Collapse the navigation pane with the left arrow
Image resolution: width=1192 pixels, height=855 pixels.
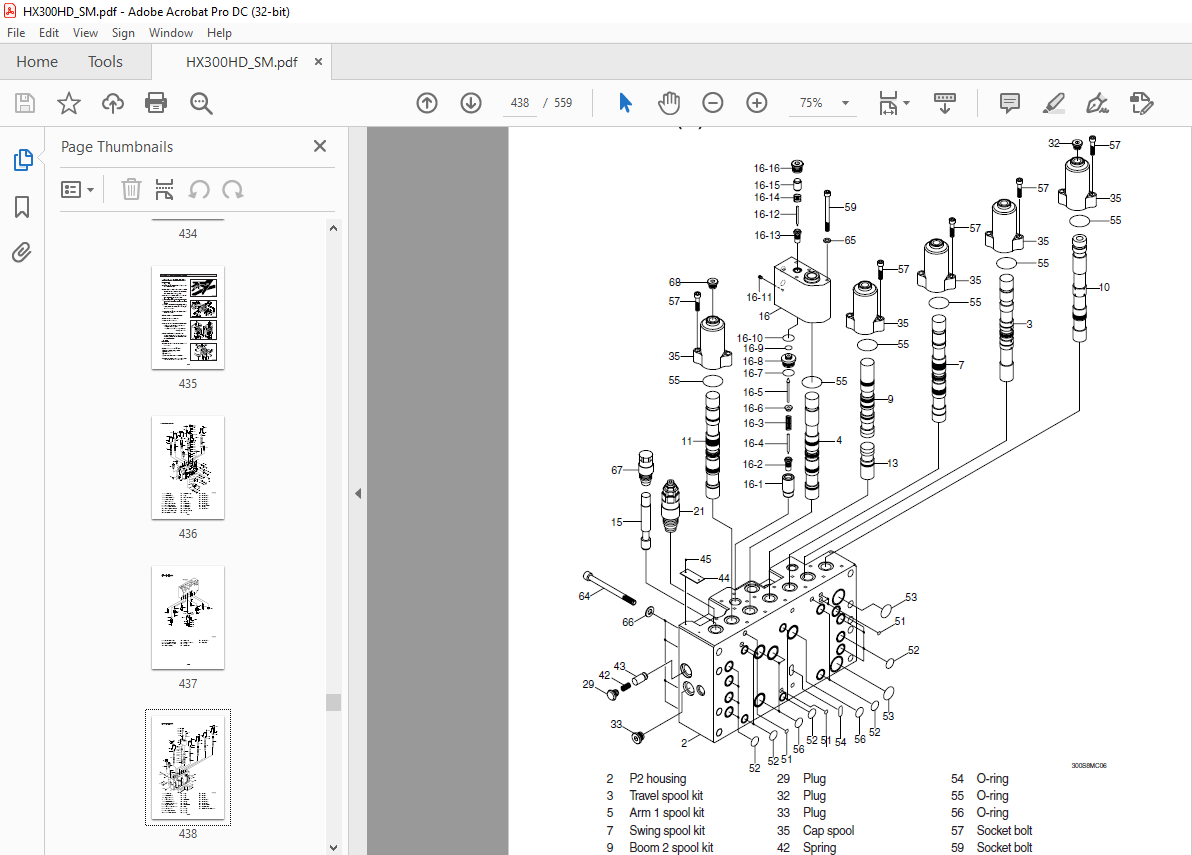(358, 493)
